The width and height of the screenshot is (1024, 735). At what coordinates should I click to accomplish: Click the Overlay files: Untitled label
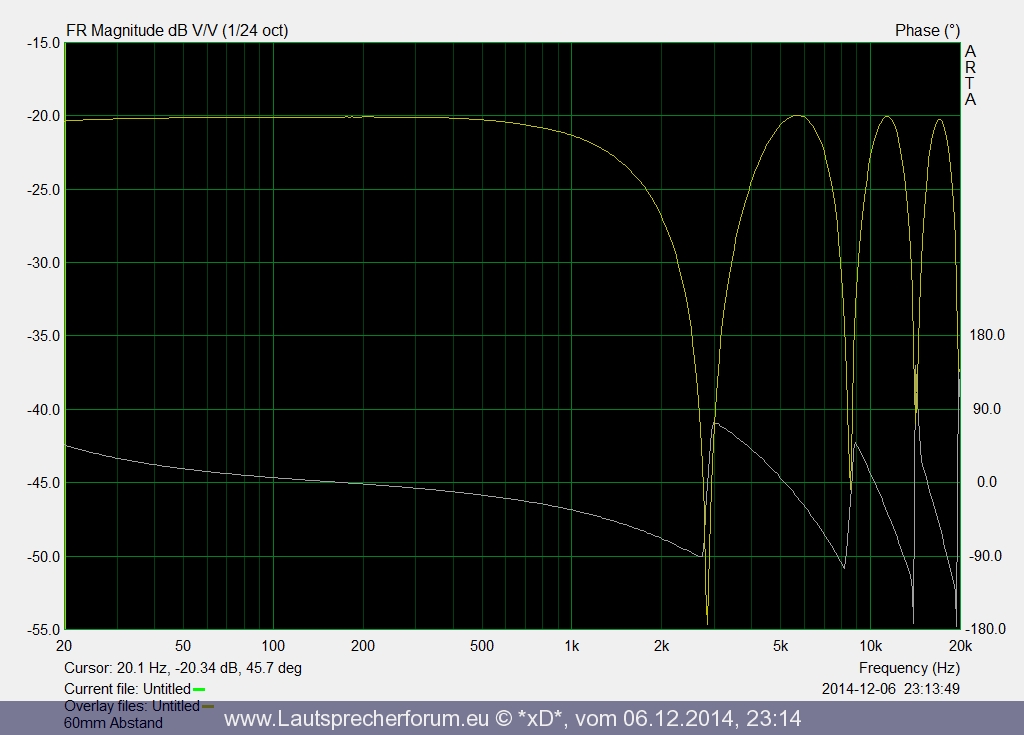click(x=131, y=706)
